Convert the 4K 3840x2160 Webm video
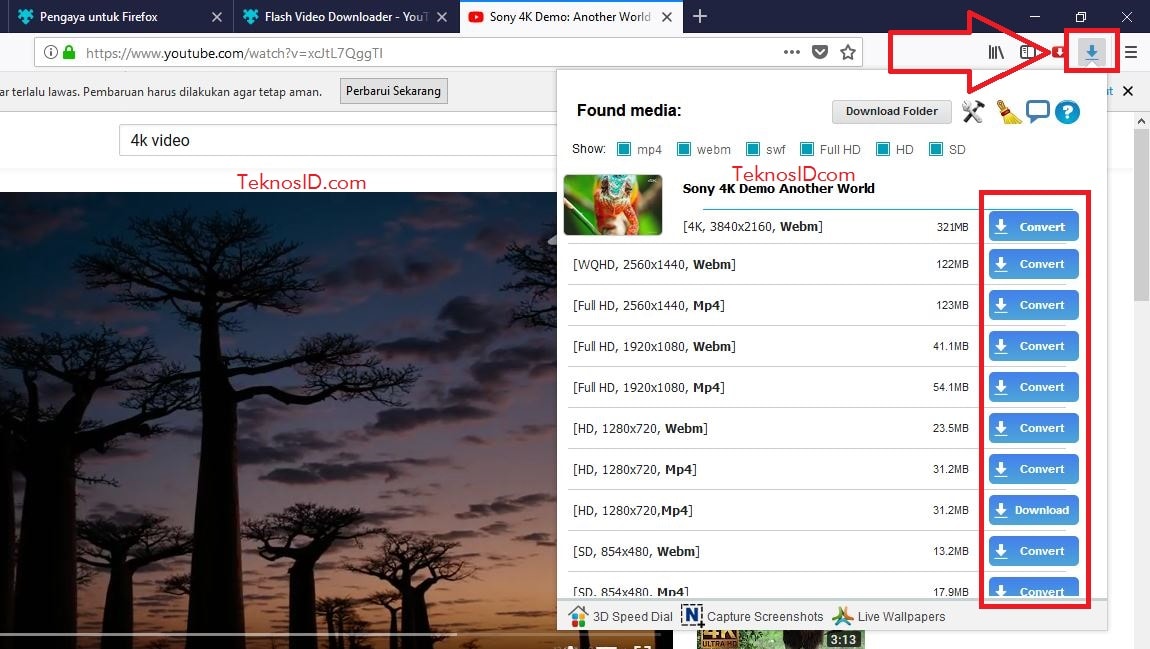1150x649 pixels. click(x=1033, y=227)
